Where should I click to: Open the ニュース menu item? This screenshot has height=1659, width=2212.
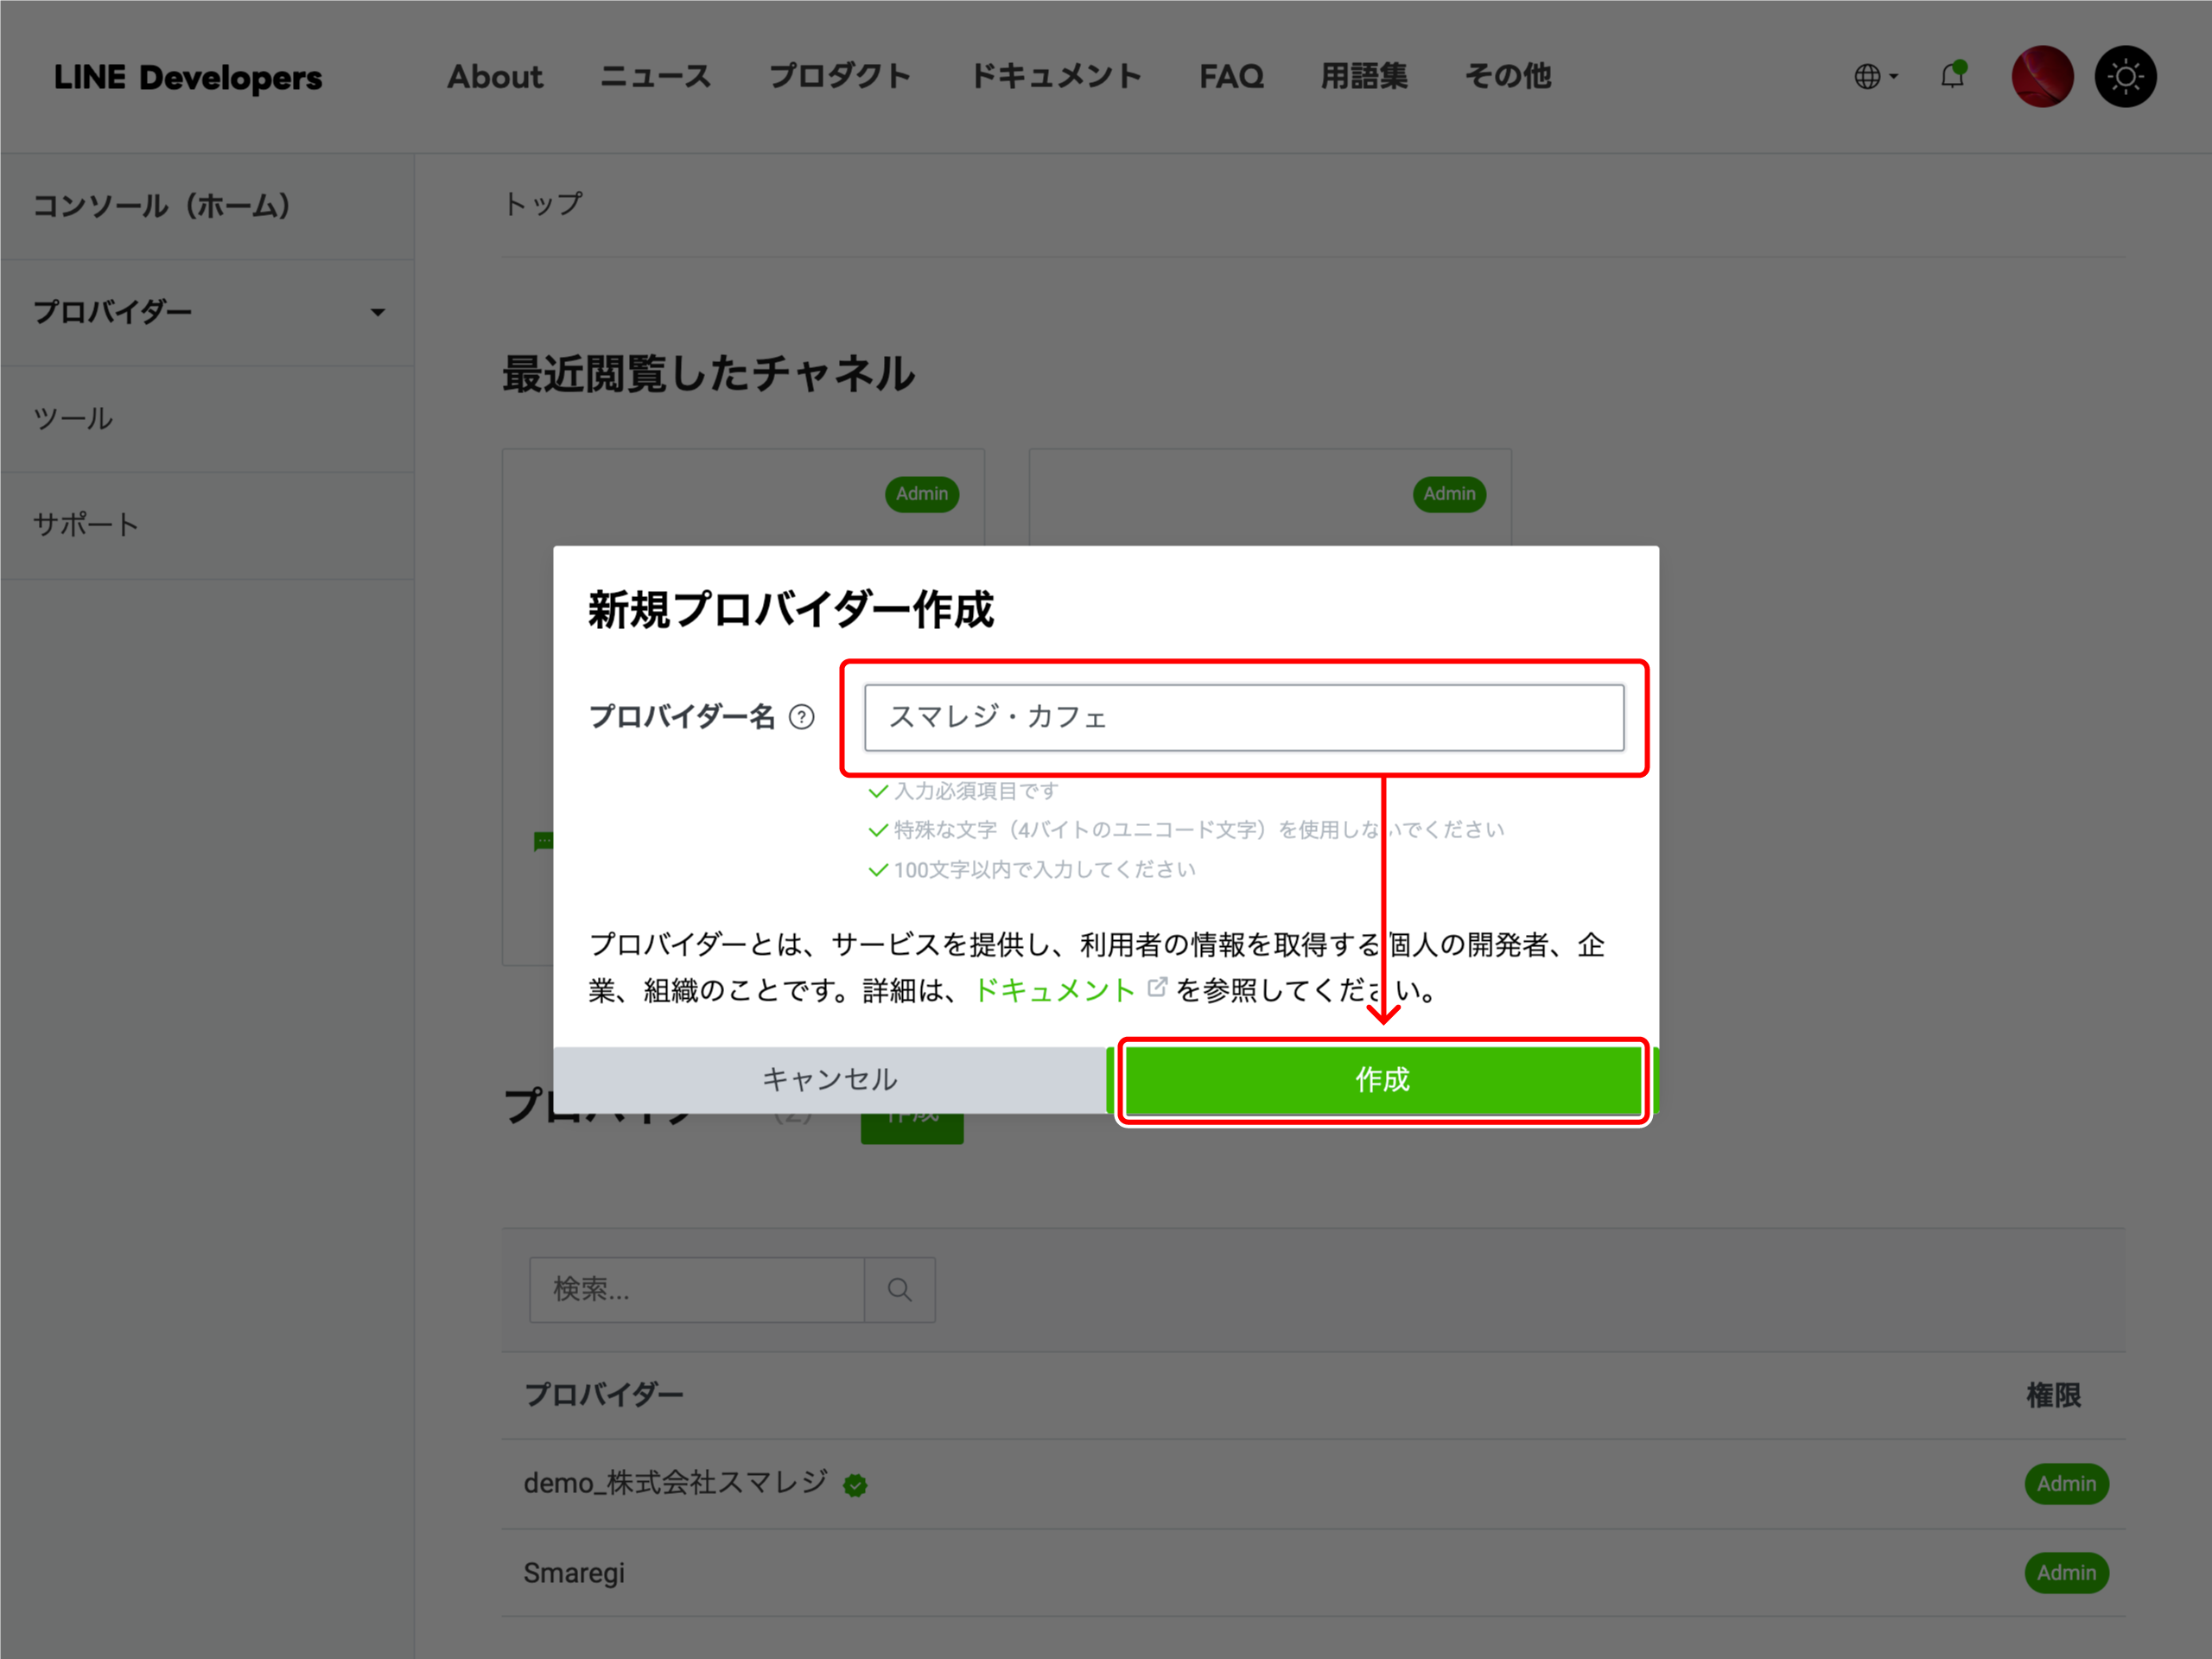tap(655, 77)
